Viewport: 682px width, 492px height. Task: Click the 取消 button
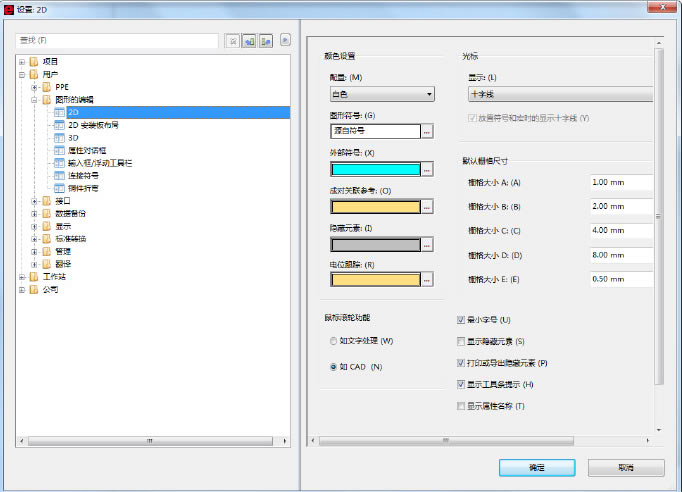point(626,467)
